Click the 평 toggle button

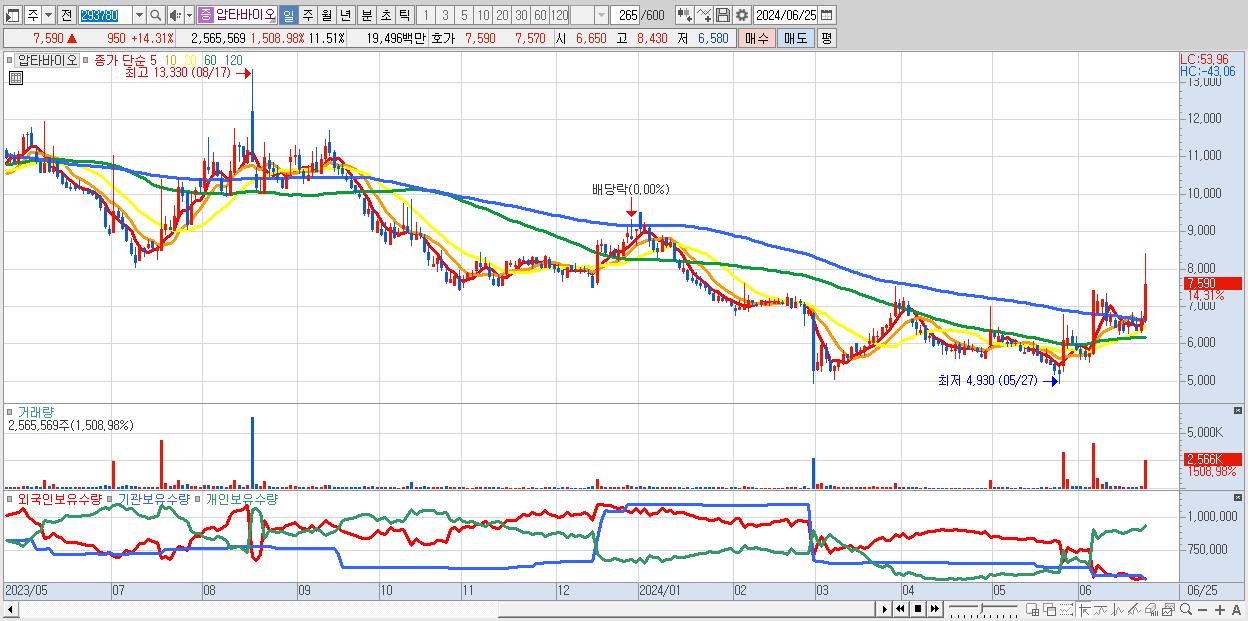826,38
